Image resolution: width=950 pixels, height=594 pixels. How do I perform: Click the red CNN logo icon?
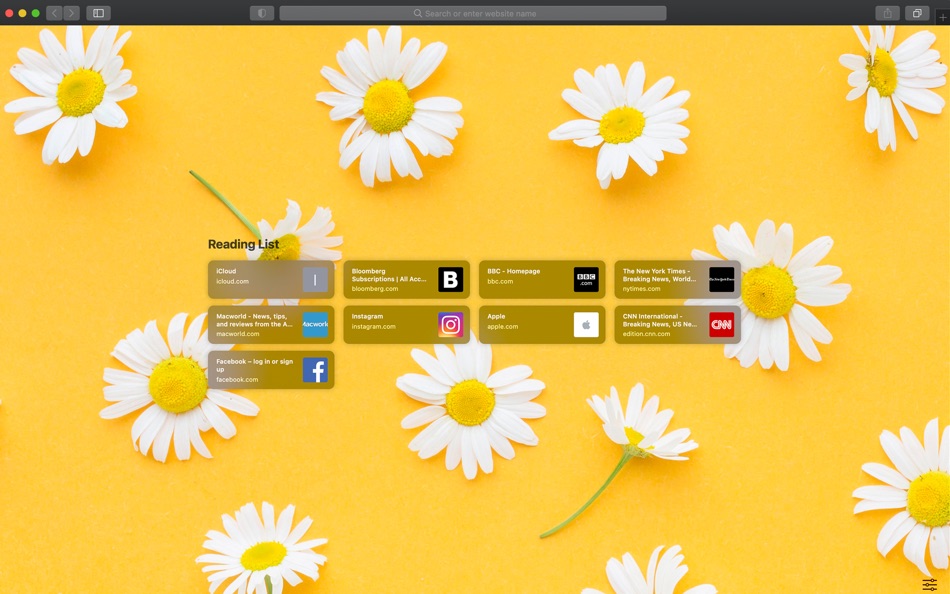(x=722, y=324)
